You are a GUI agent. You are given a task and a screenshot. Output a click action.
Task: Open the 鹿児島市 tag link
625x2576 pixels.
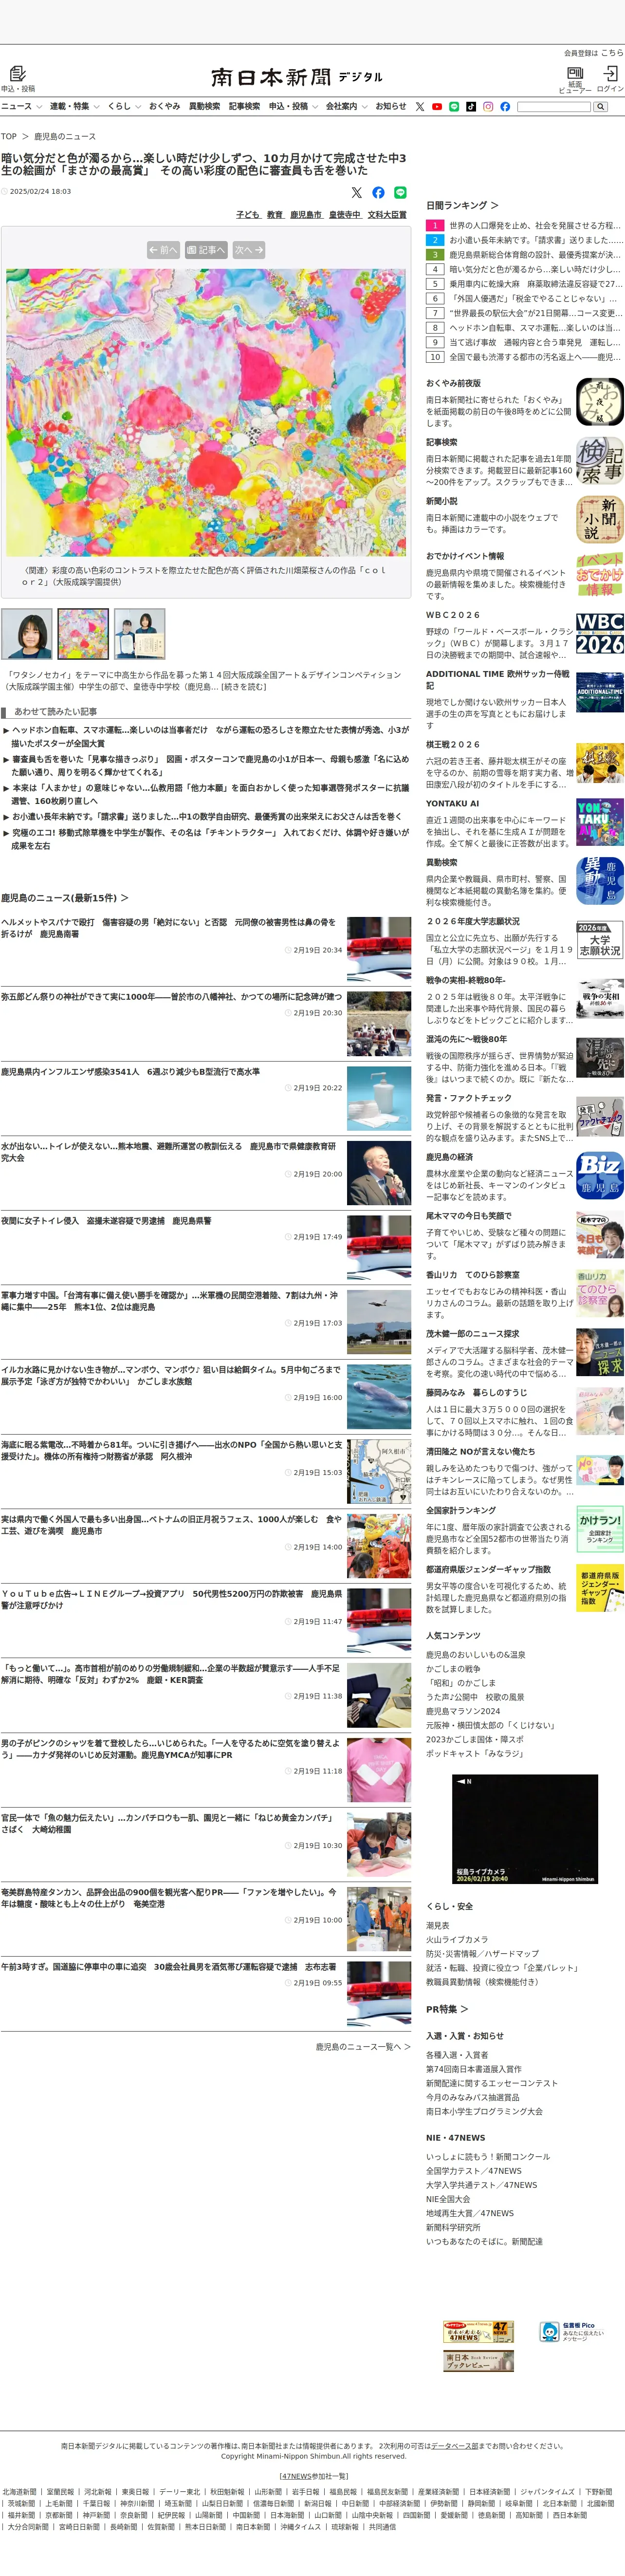pos(306,215)
